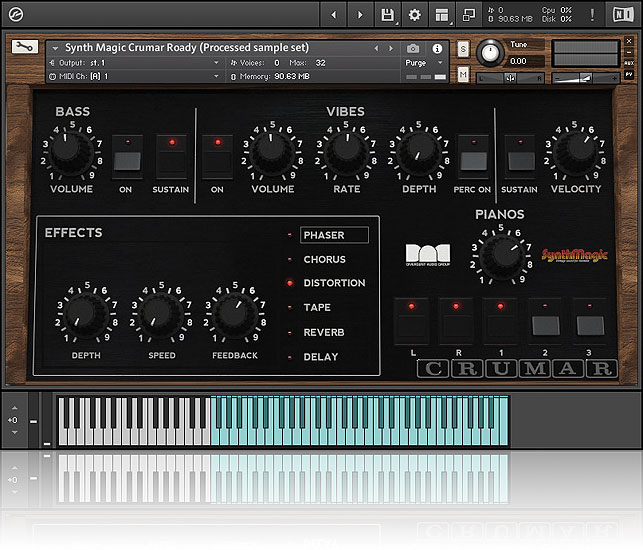Click the workspace layout panel icon
Screen dimensions: 643x550
(442, 15)
